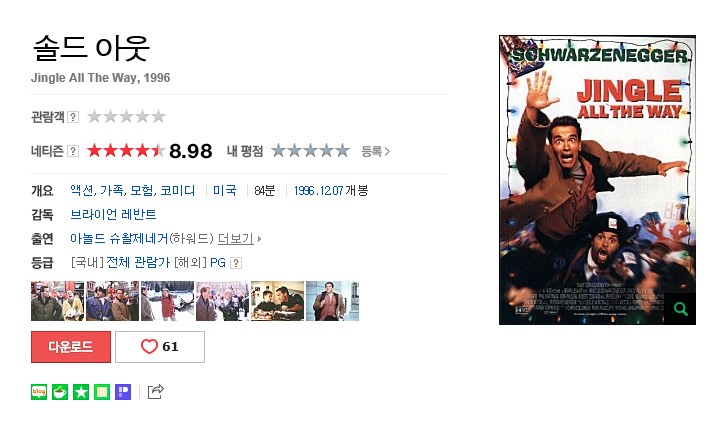This screenshot has height=435, width=728.
Task: Share to Naver cafe cup icon
Action: click(x=60, y=392)
